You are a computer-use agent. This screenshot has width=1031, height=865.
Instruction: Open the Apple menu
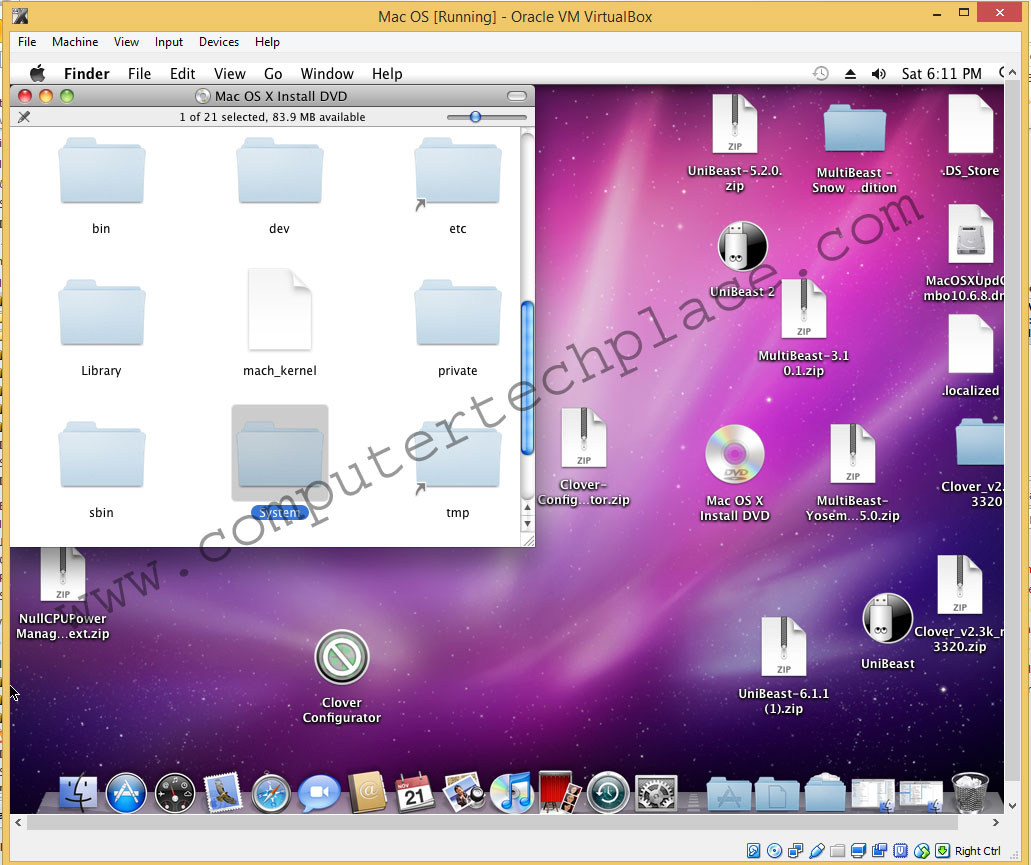click(37, 74)
